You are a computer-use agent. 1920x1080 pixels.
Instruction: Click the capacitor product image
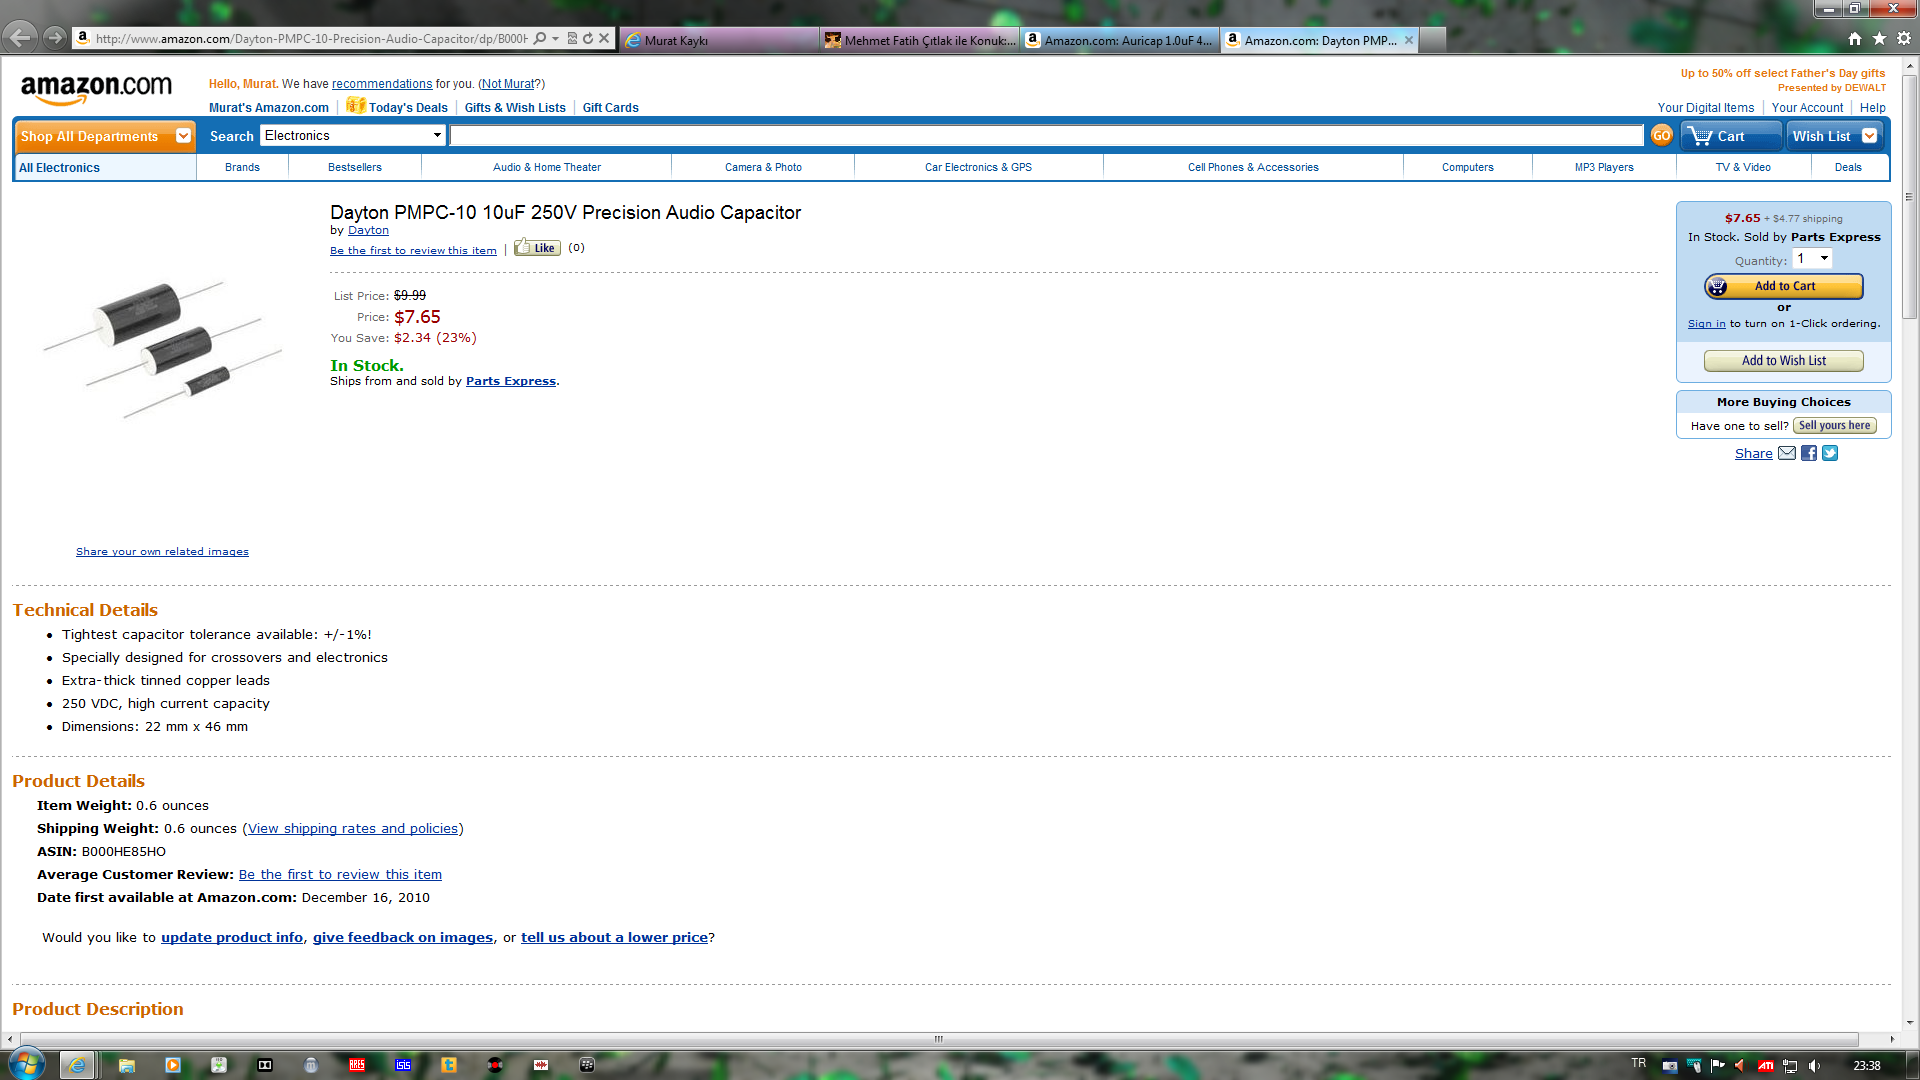(x=162, y=345)
